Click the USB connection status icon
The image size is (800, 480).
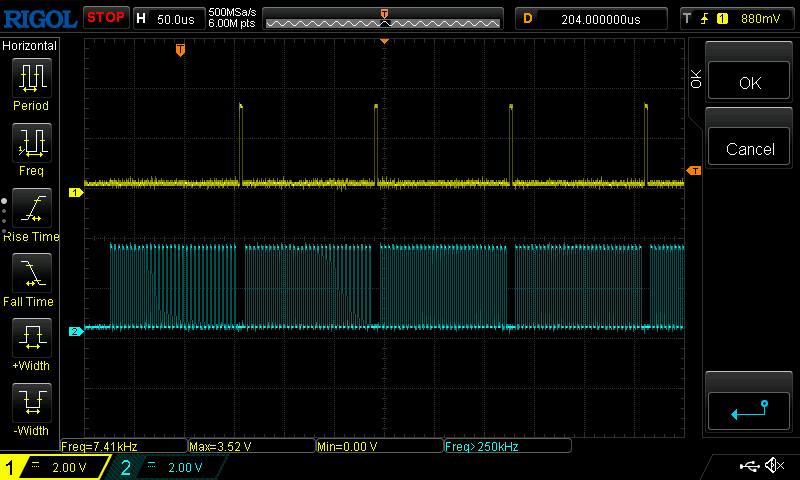point(749,465)
